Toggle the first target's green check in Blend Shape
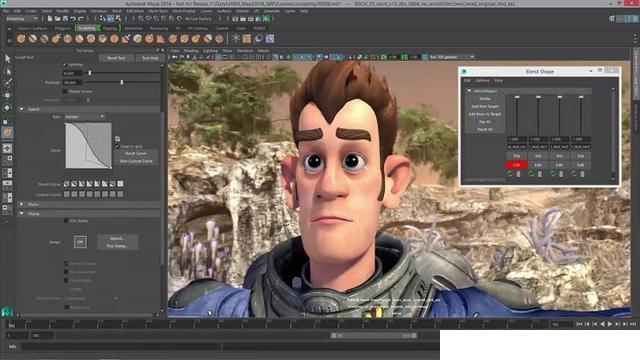 tap(510, 174)
